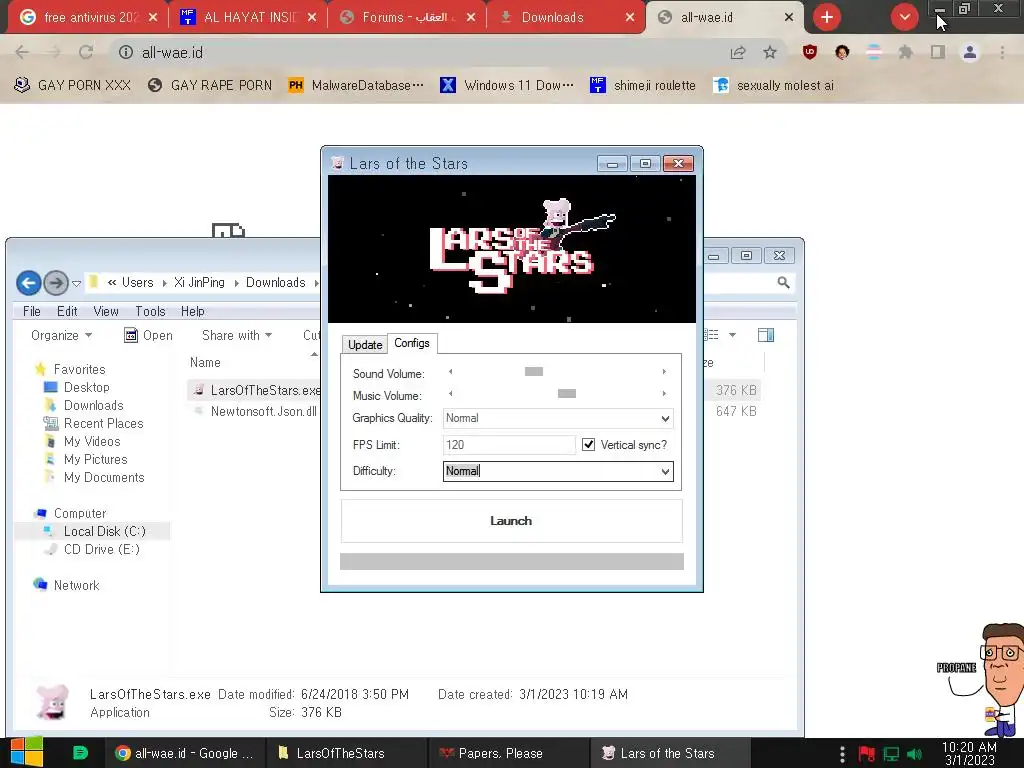Select Recent Places in sidebar
Viewport: 1024px width, 768px height.
(103, 423)
